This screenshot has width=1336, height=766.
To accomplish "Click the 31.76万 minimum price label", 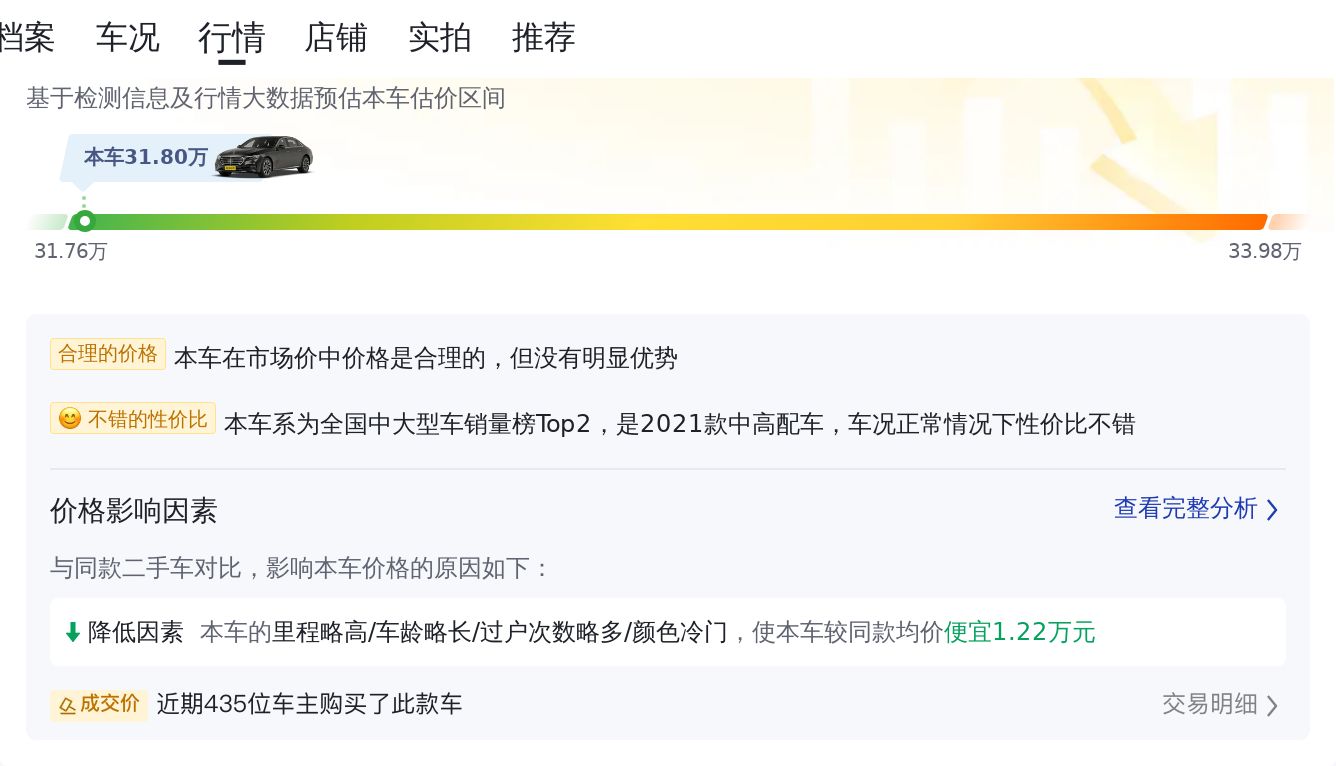I will coord(70,252).
